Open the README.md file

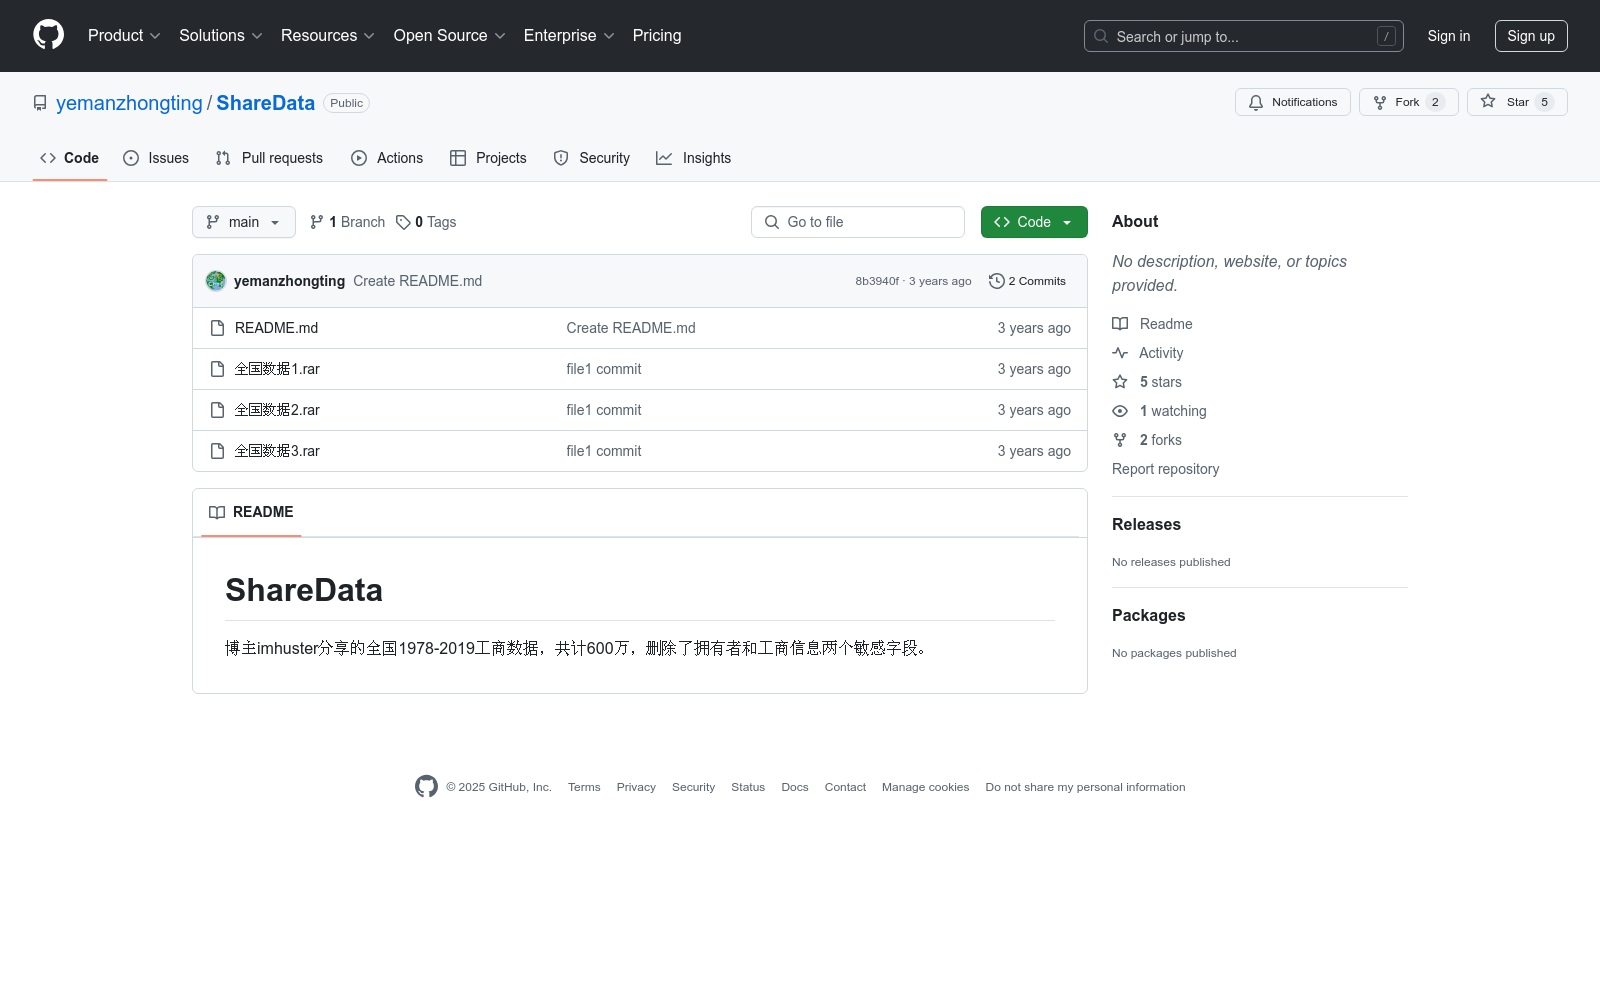pos(276,328)
